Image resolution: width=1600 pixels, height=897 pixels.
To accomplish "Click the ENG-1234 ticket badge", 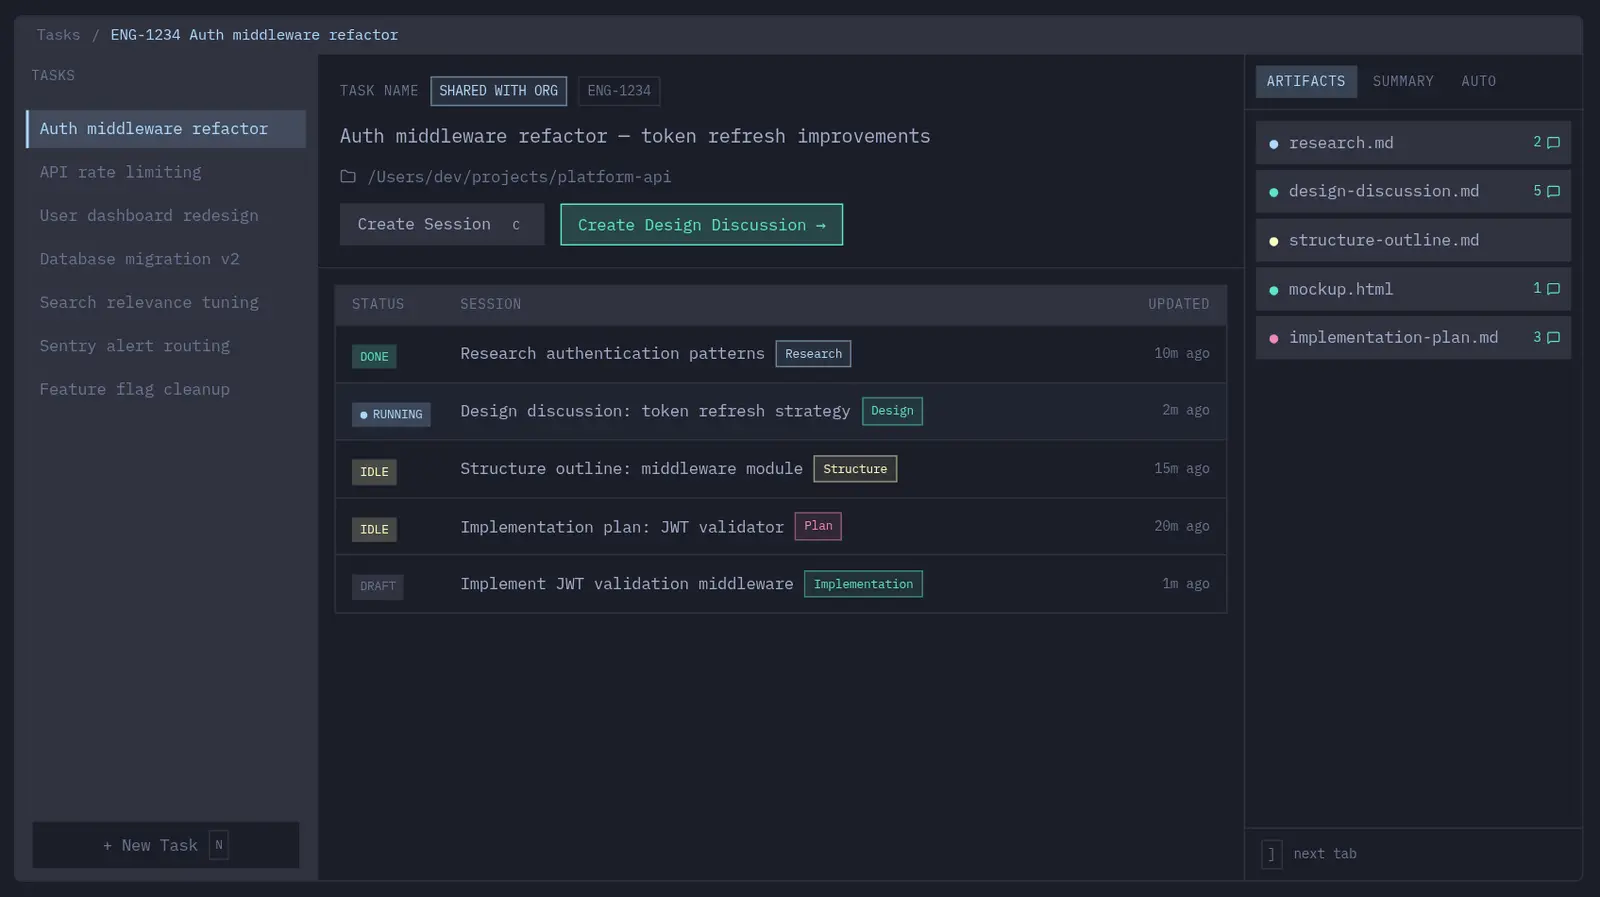I will [x=619, y=91].
